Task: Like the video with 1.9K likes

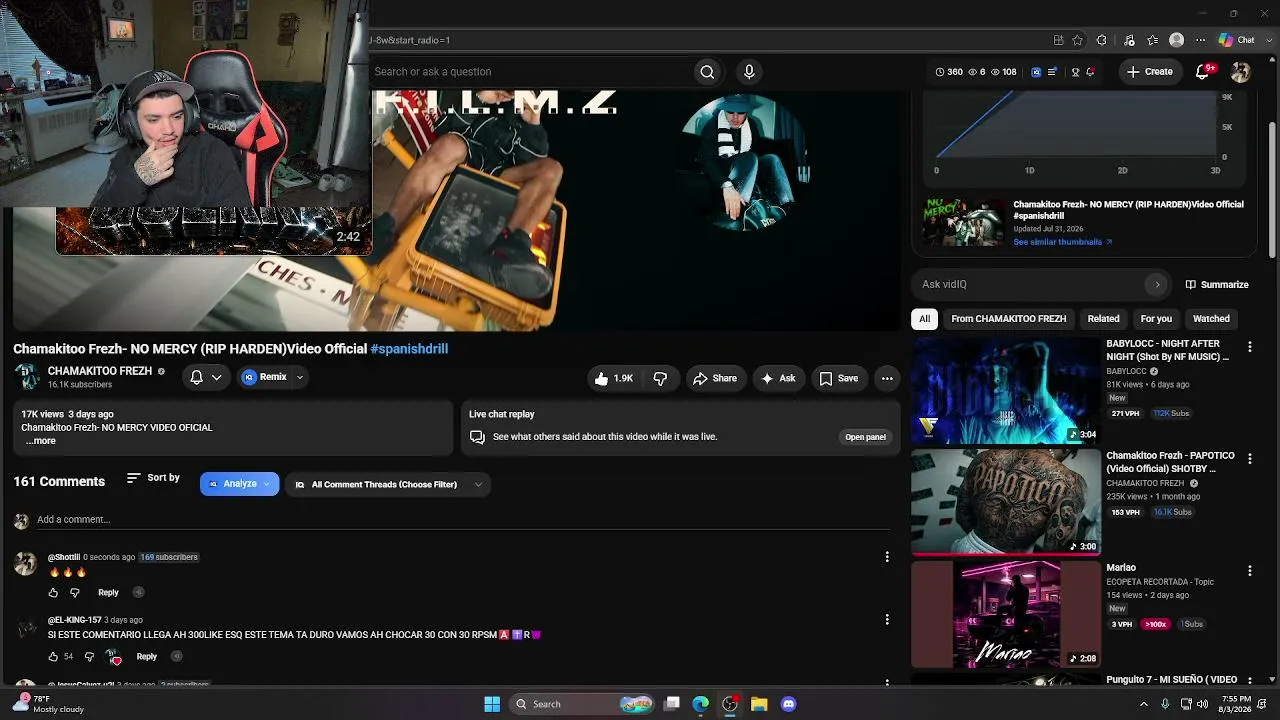Action: coord(614,378)
